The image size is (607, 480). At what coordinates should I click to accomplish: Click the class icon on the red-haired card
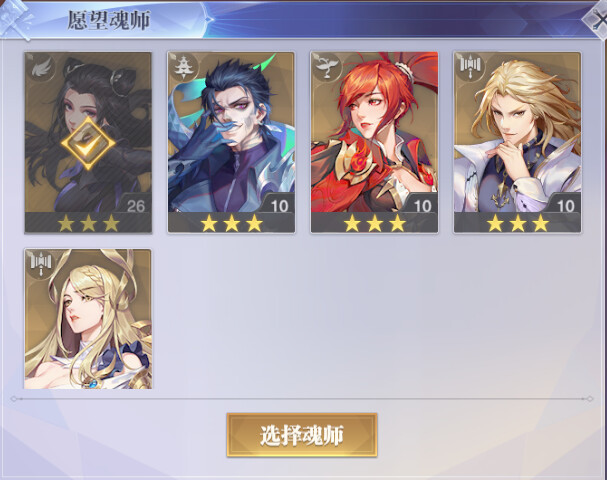326,68
